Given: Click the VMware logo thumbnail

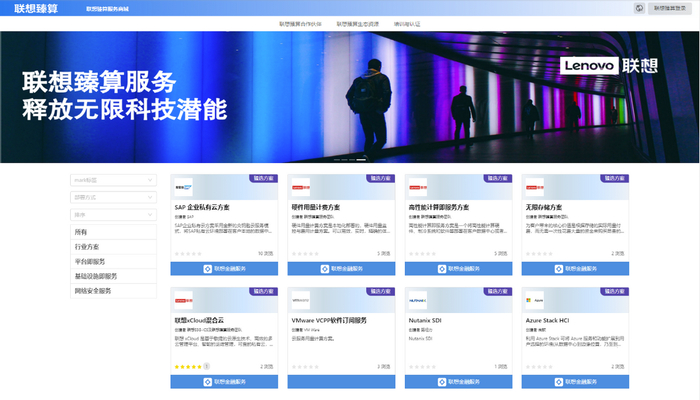Looking at the screenshot, I should click(300, 300).
